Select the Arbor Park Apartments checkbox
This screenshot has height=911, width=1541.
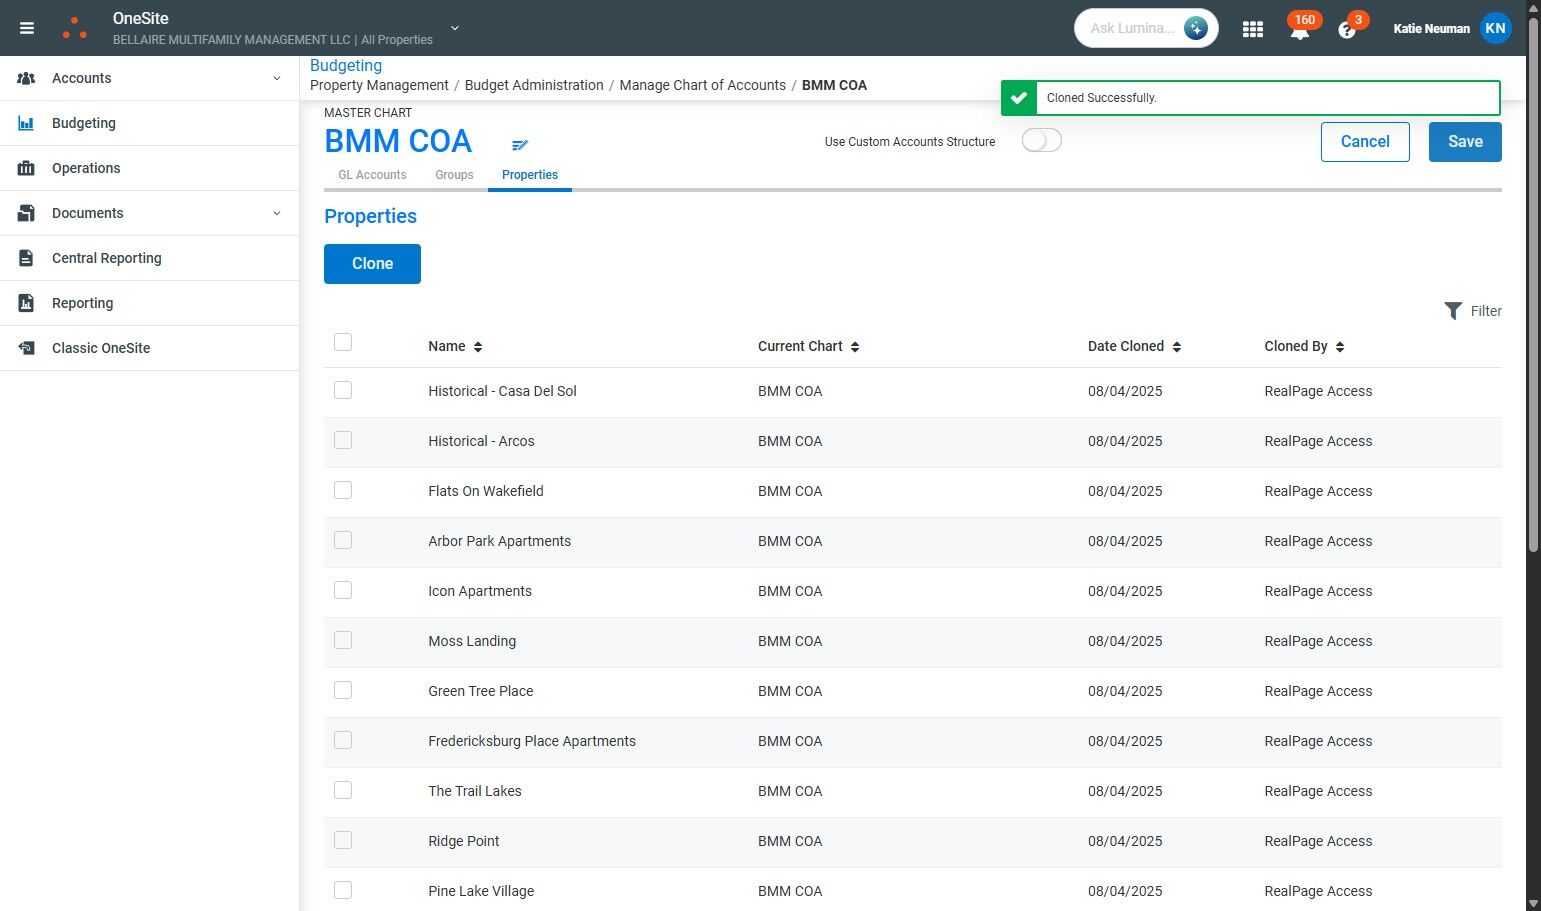343,540
